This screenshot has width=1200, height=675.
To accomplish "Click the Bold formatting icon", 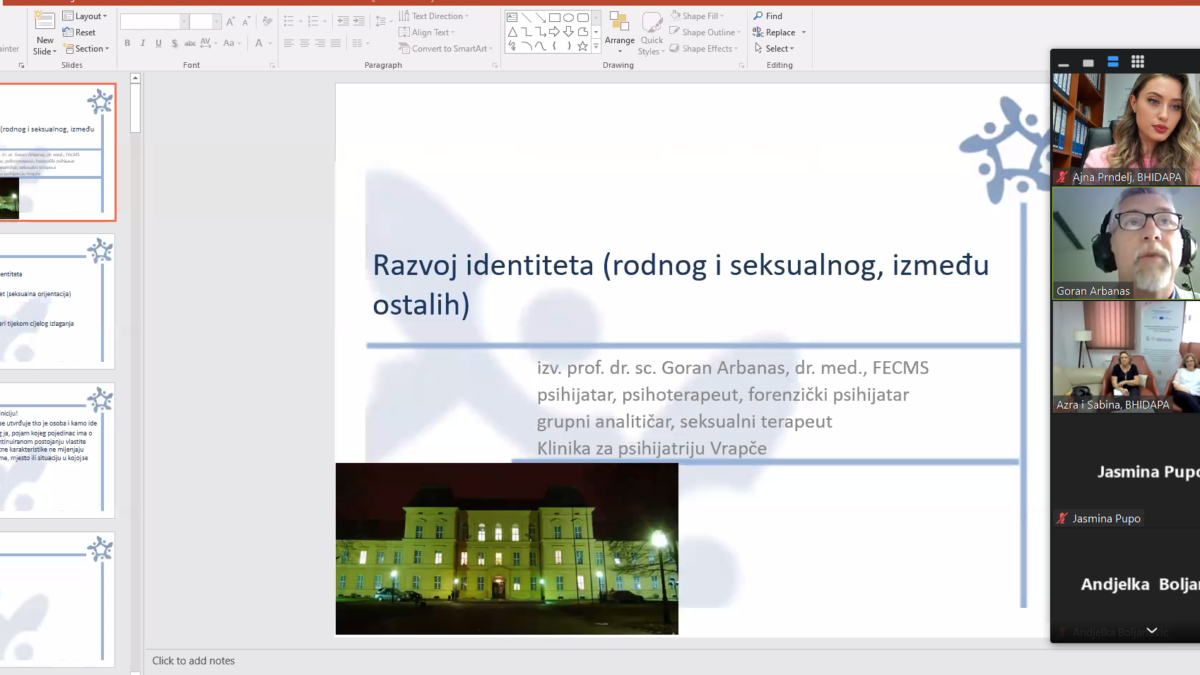I will (x=127, y=43).
